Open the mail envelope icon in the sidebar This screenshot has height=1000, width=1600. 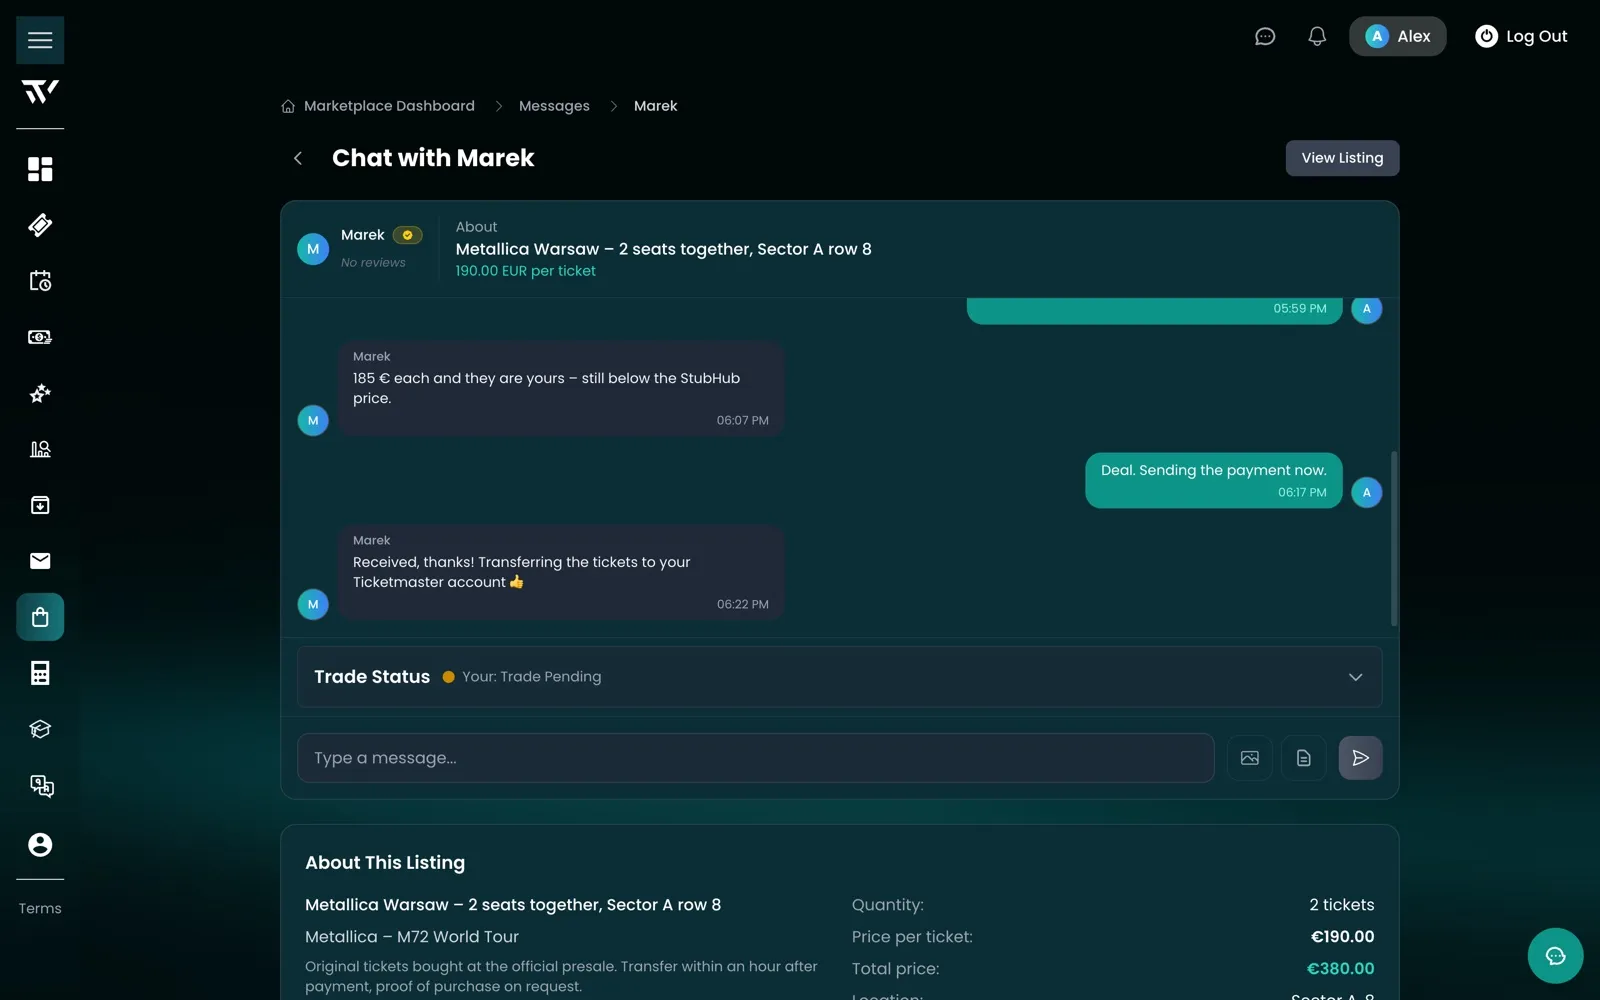40,561
